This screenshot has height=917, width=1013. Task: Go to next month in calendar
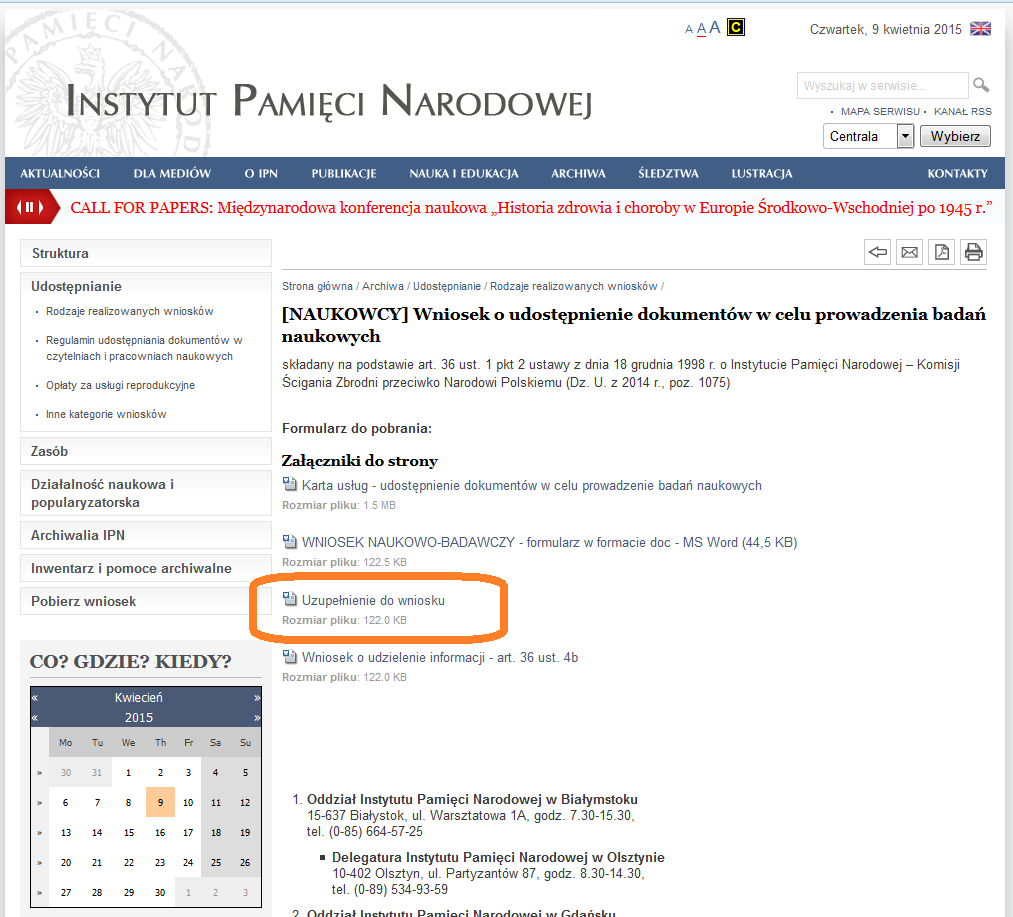click(257, 698)
